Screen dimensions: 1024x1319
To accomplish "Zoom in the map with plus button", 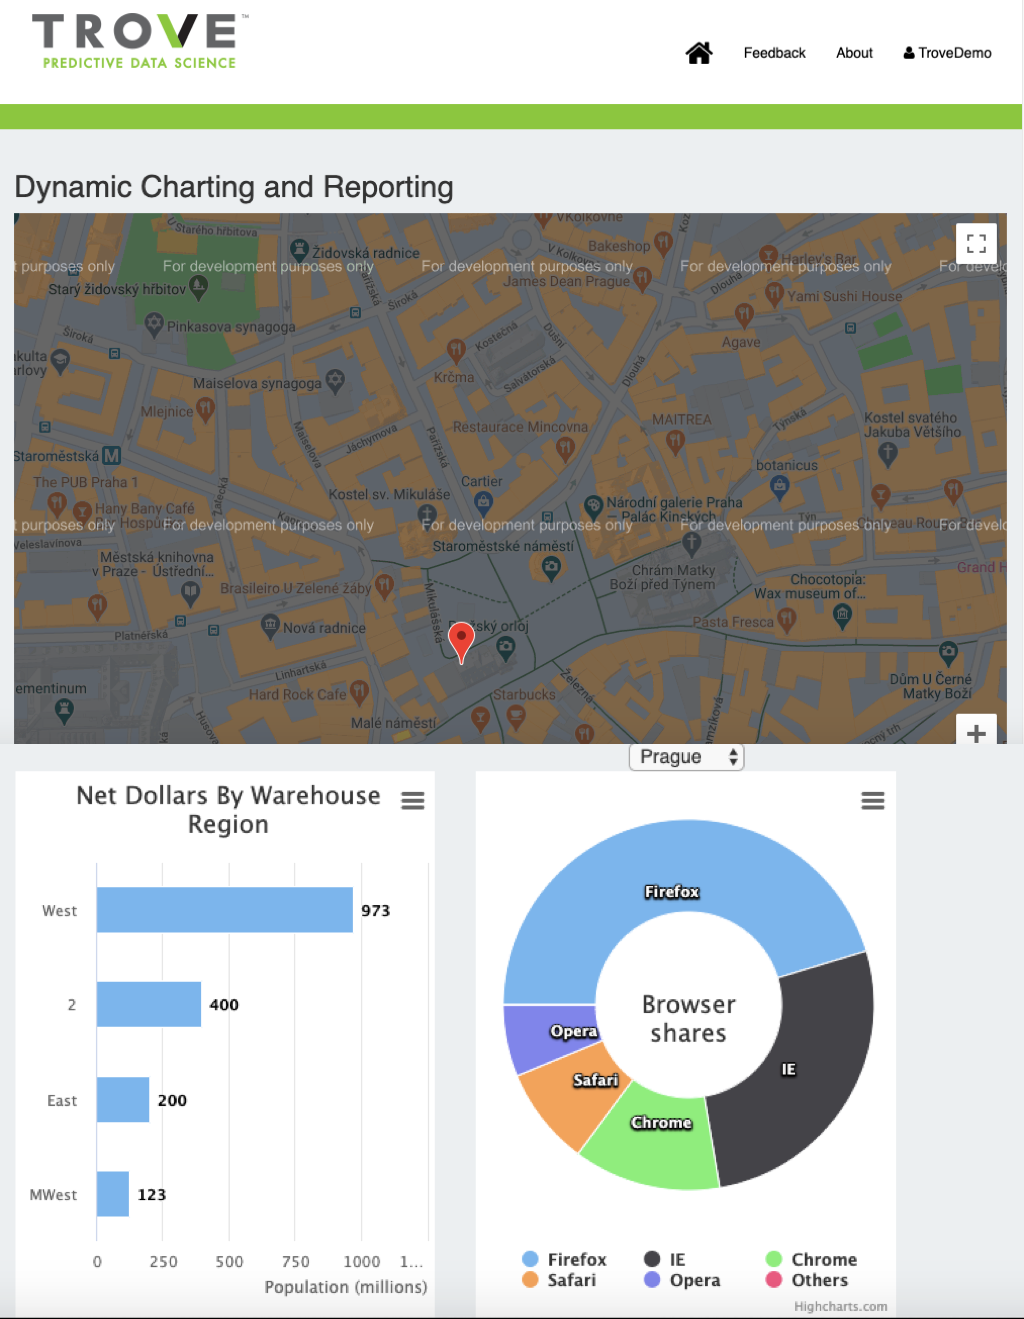I will (976, 732).
